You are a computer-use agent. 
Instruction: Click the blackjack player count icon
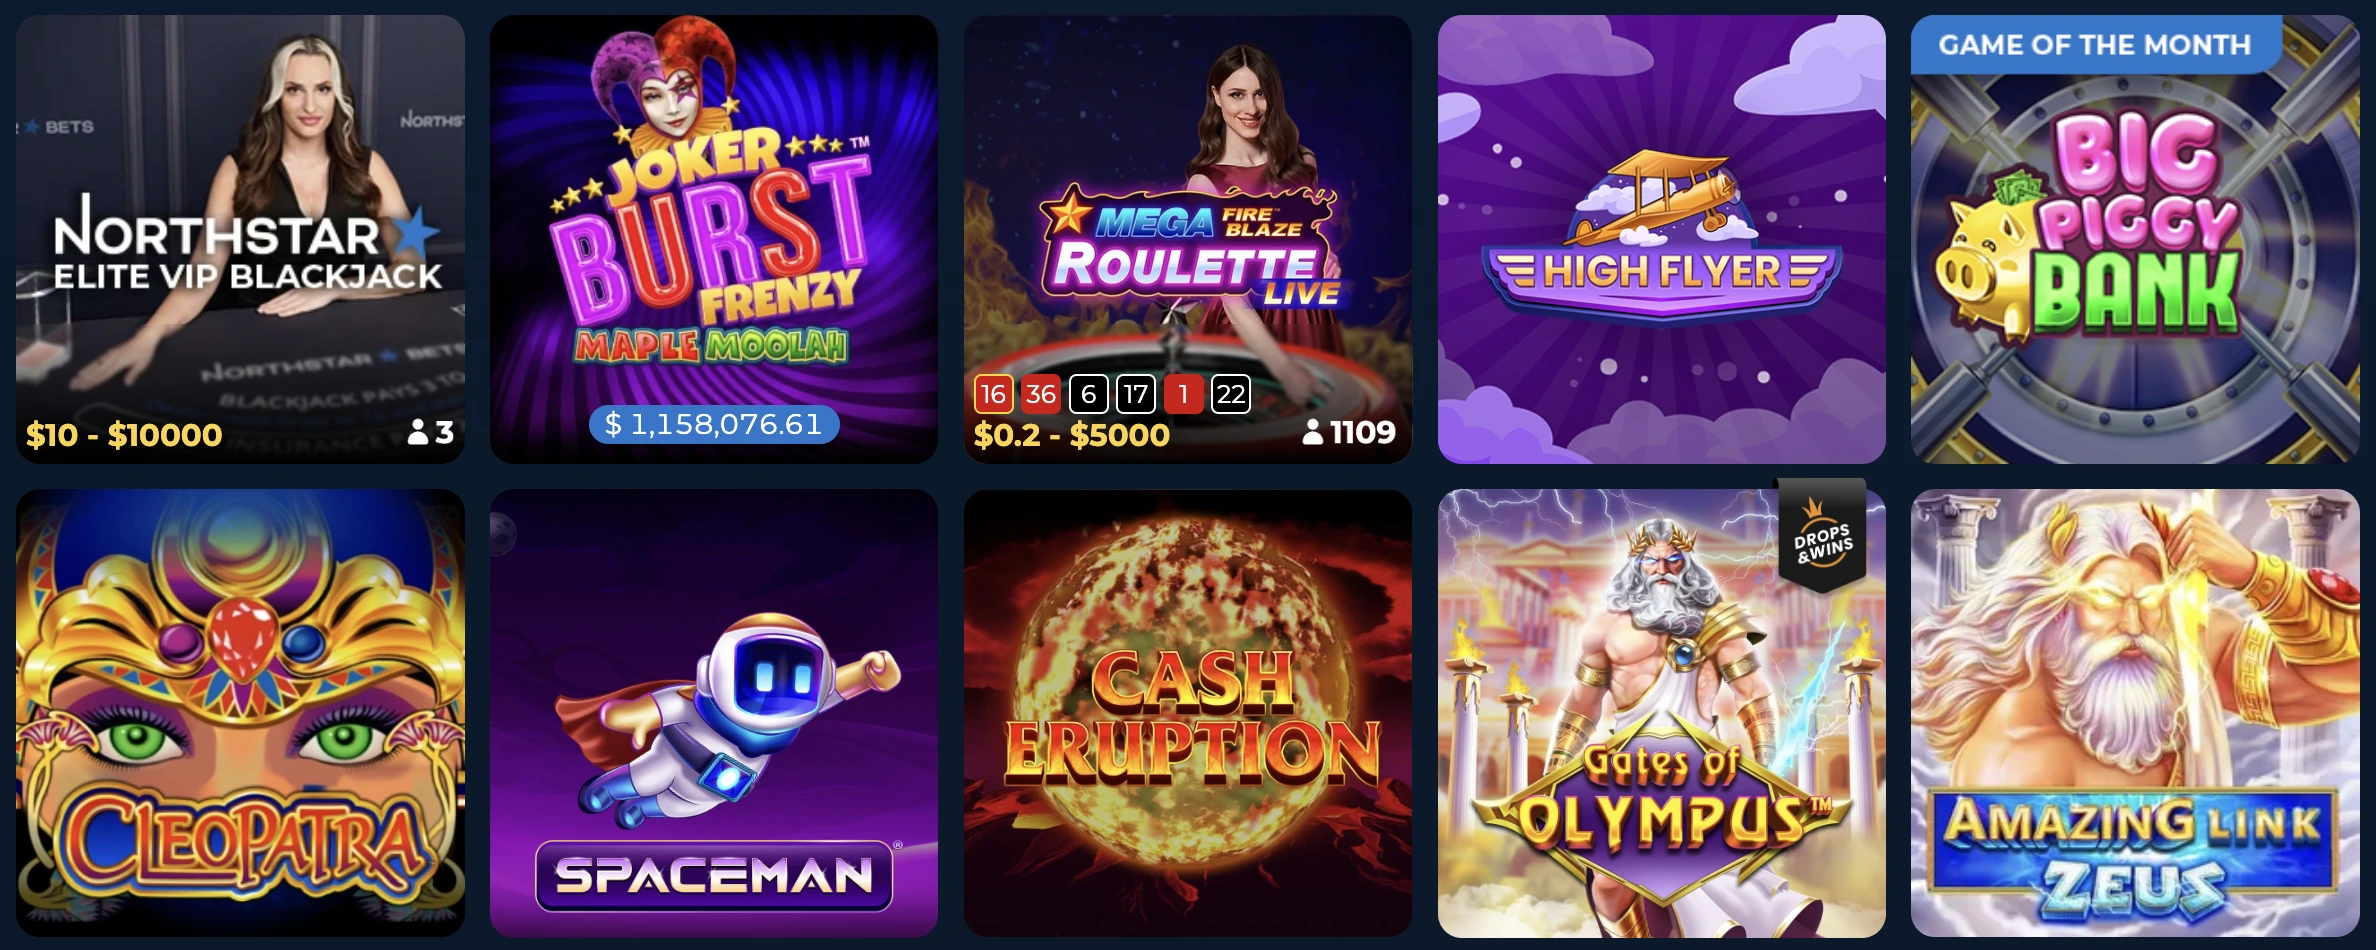pos(418,432)
